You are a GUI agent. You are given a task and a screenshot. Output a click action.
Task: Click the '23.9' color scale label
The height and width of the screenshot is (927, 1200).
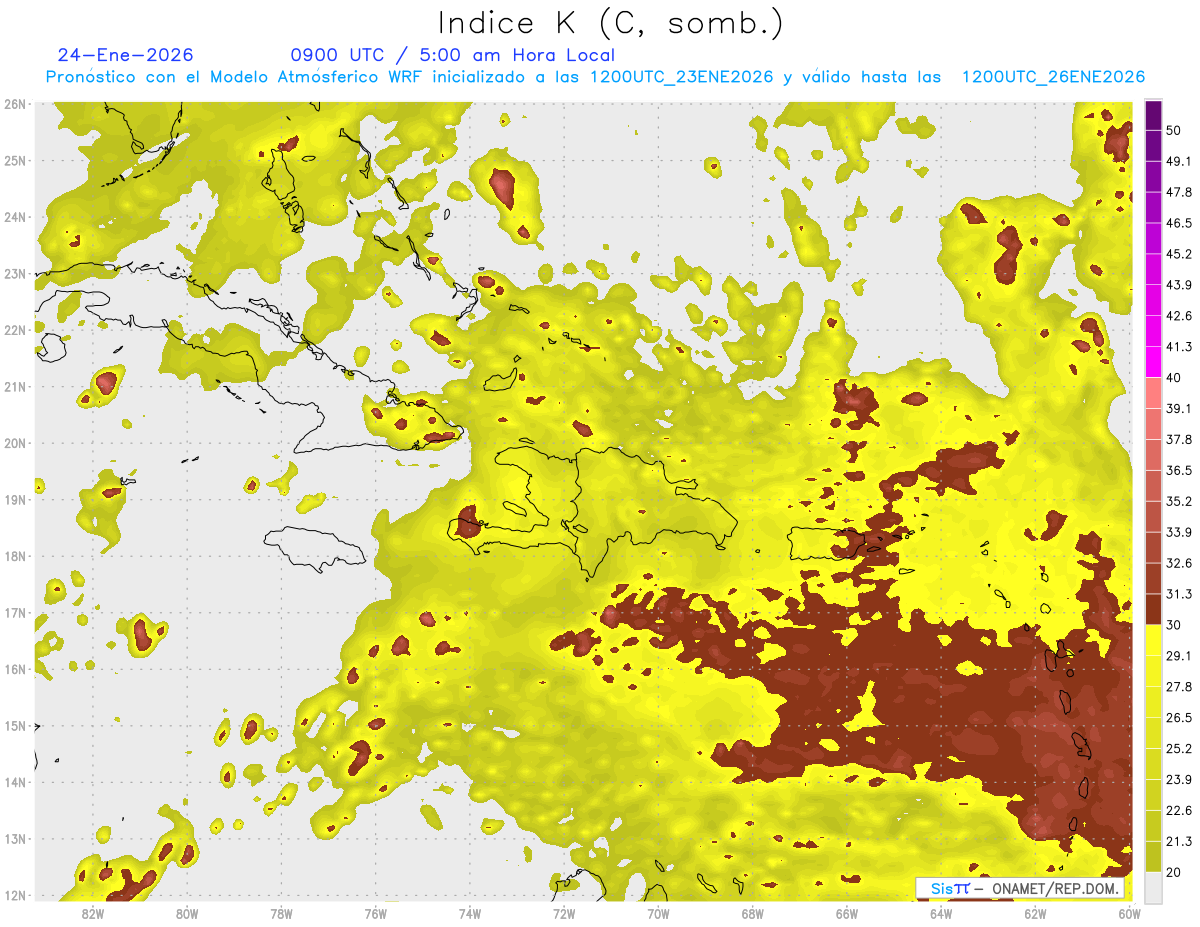(x=1179, y=780)
